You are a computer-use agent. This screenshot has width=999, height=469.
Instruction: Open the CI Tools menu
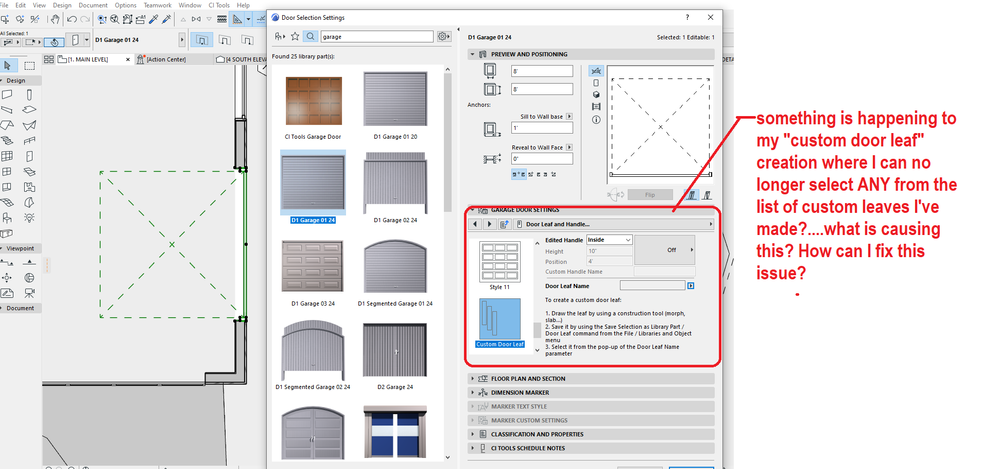pos(219,5)
